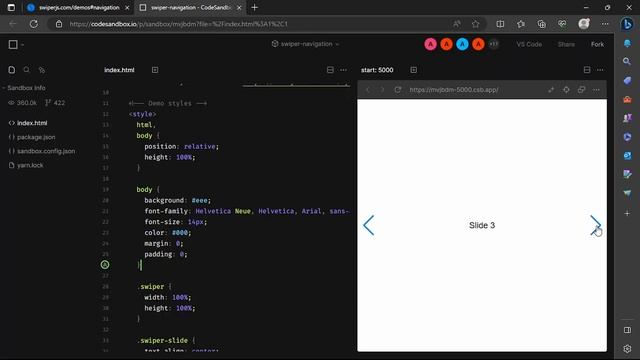Click the inspect element icon in preview
640x360 pixels.
tap(566, 89)
